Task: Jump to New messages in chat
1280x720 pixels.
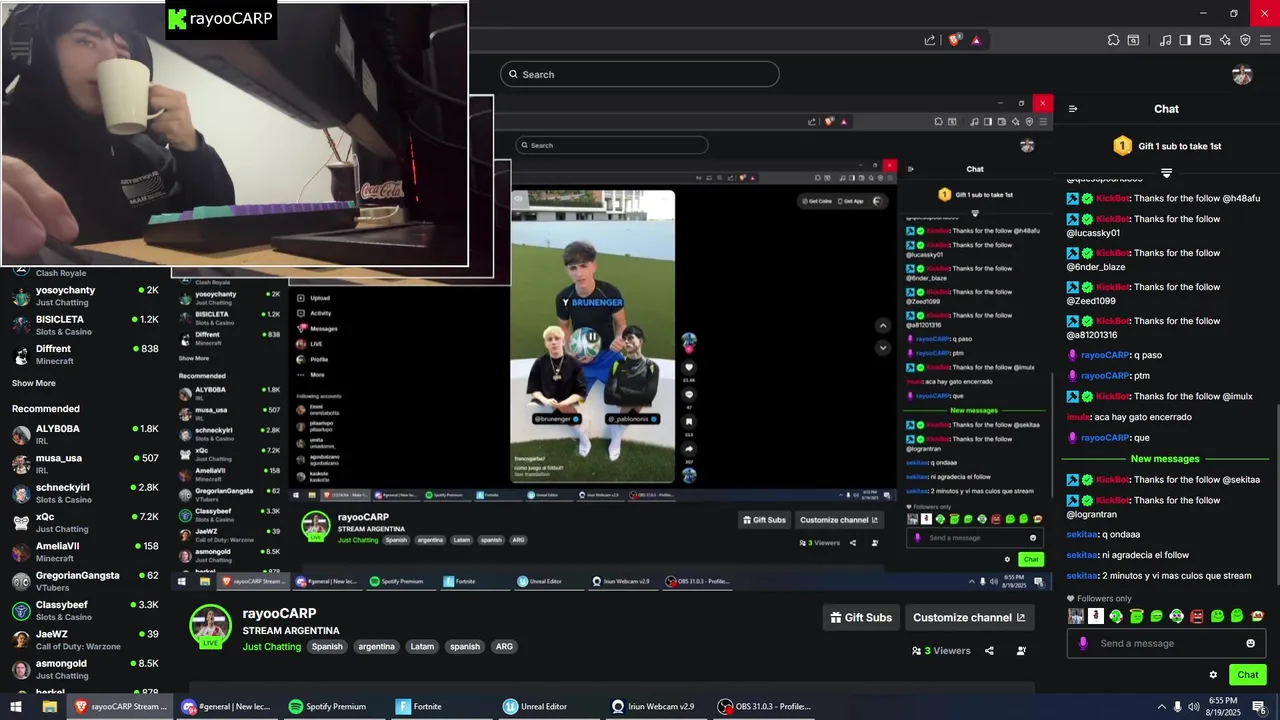Action: point(1165,459)
